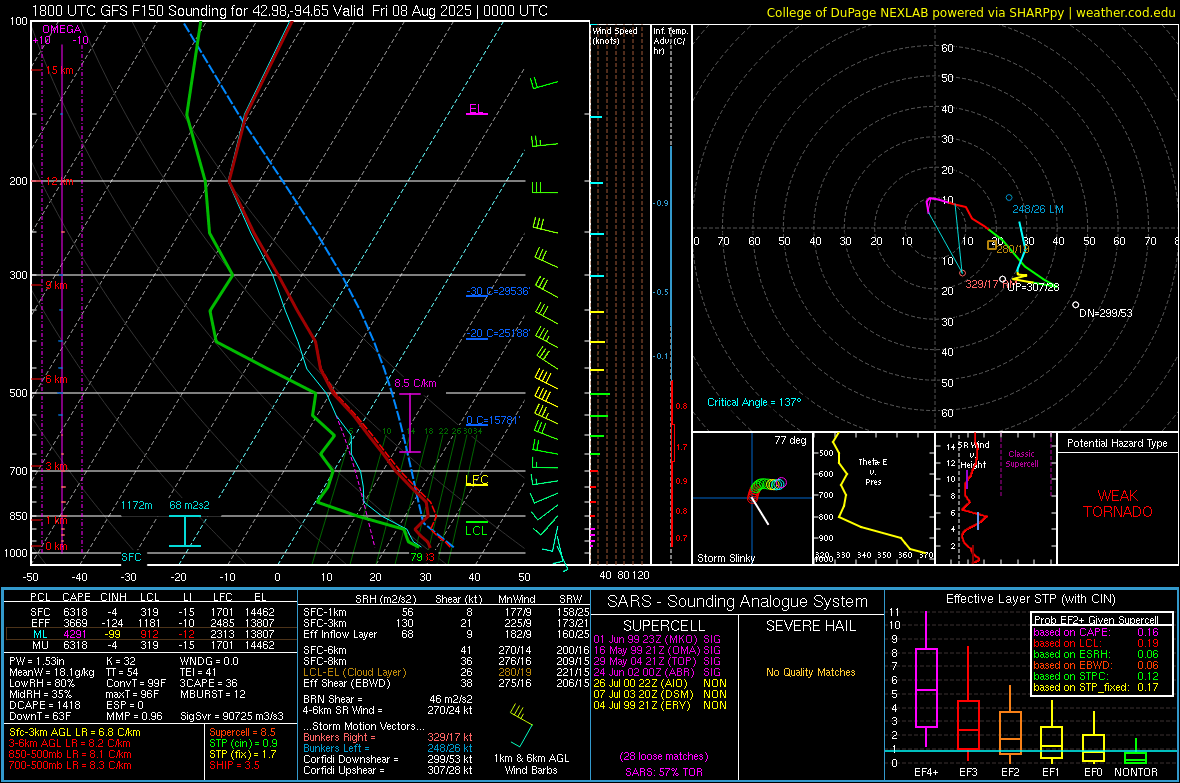This screenshot has height=783, width=1180.
Task: Click the yellow LFC marker
Action: (476, 480)
